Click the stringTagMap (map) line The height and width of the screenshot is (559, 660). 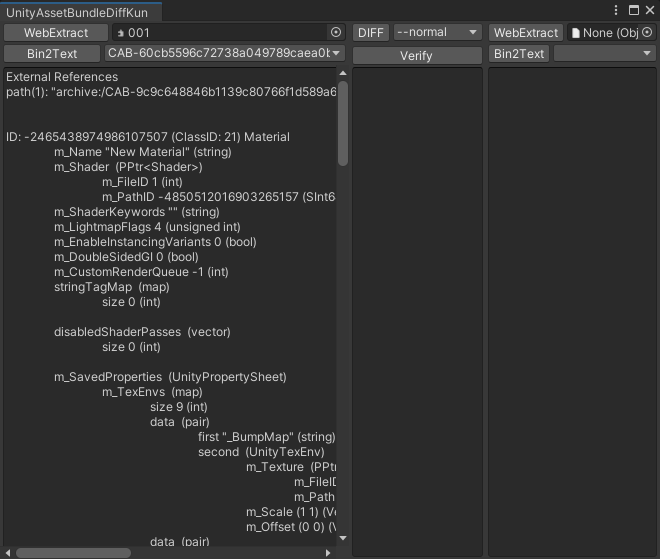click(112, 287)
